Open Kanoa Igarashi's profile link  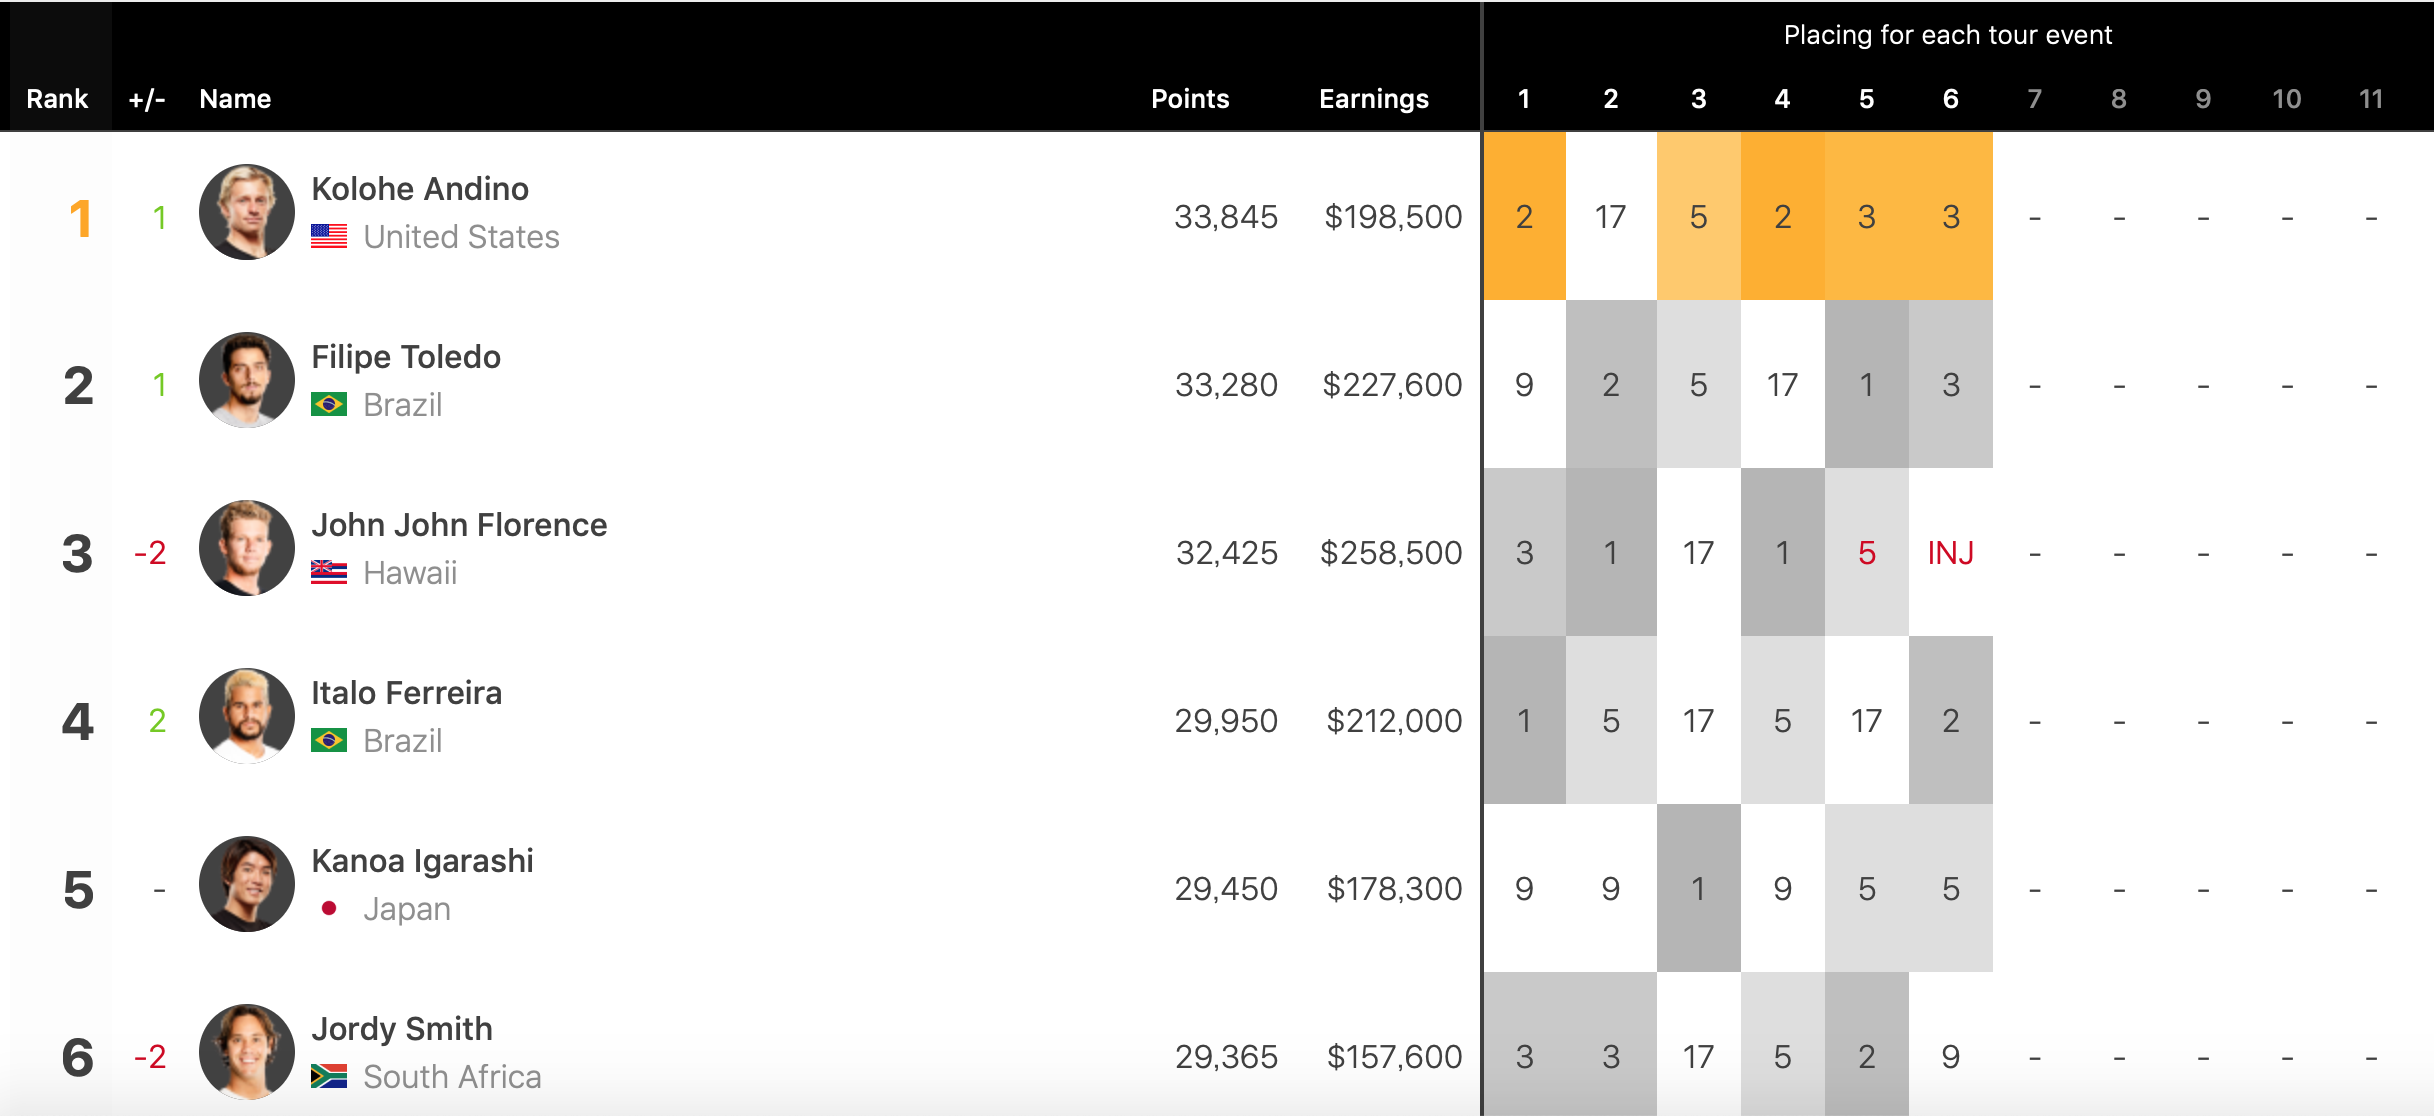pos(422,861)
